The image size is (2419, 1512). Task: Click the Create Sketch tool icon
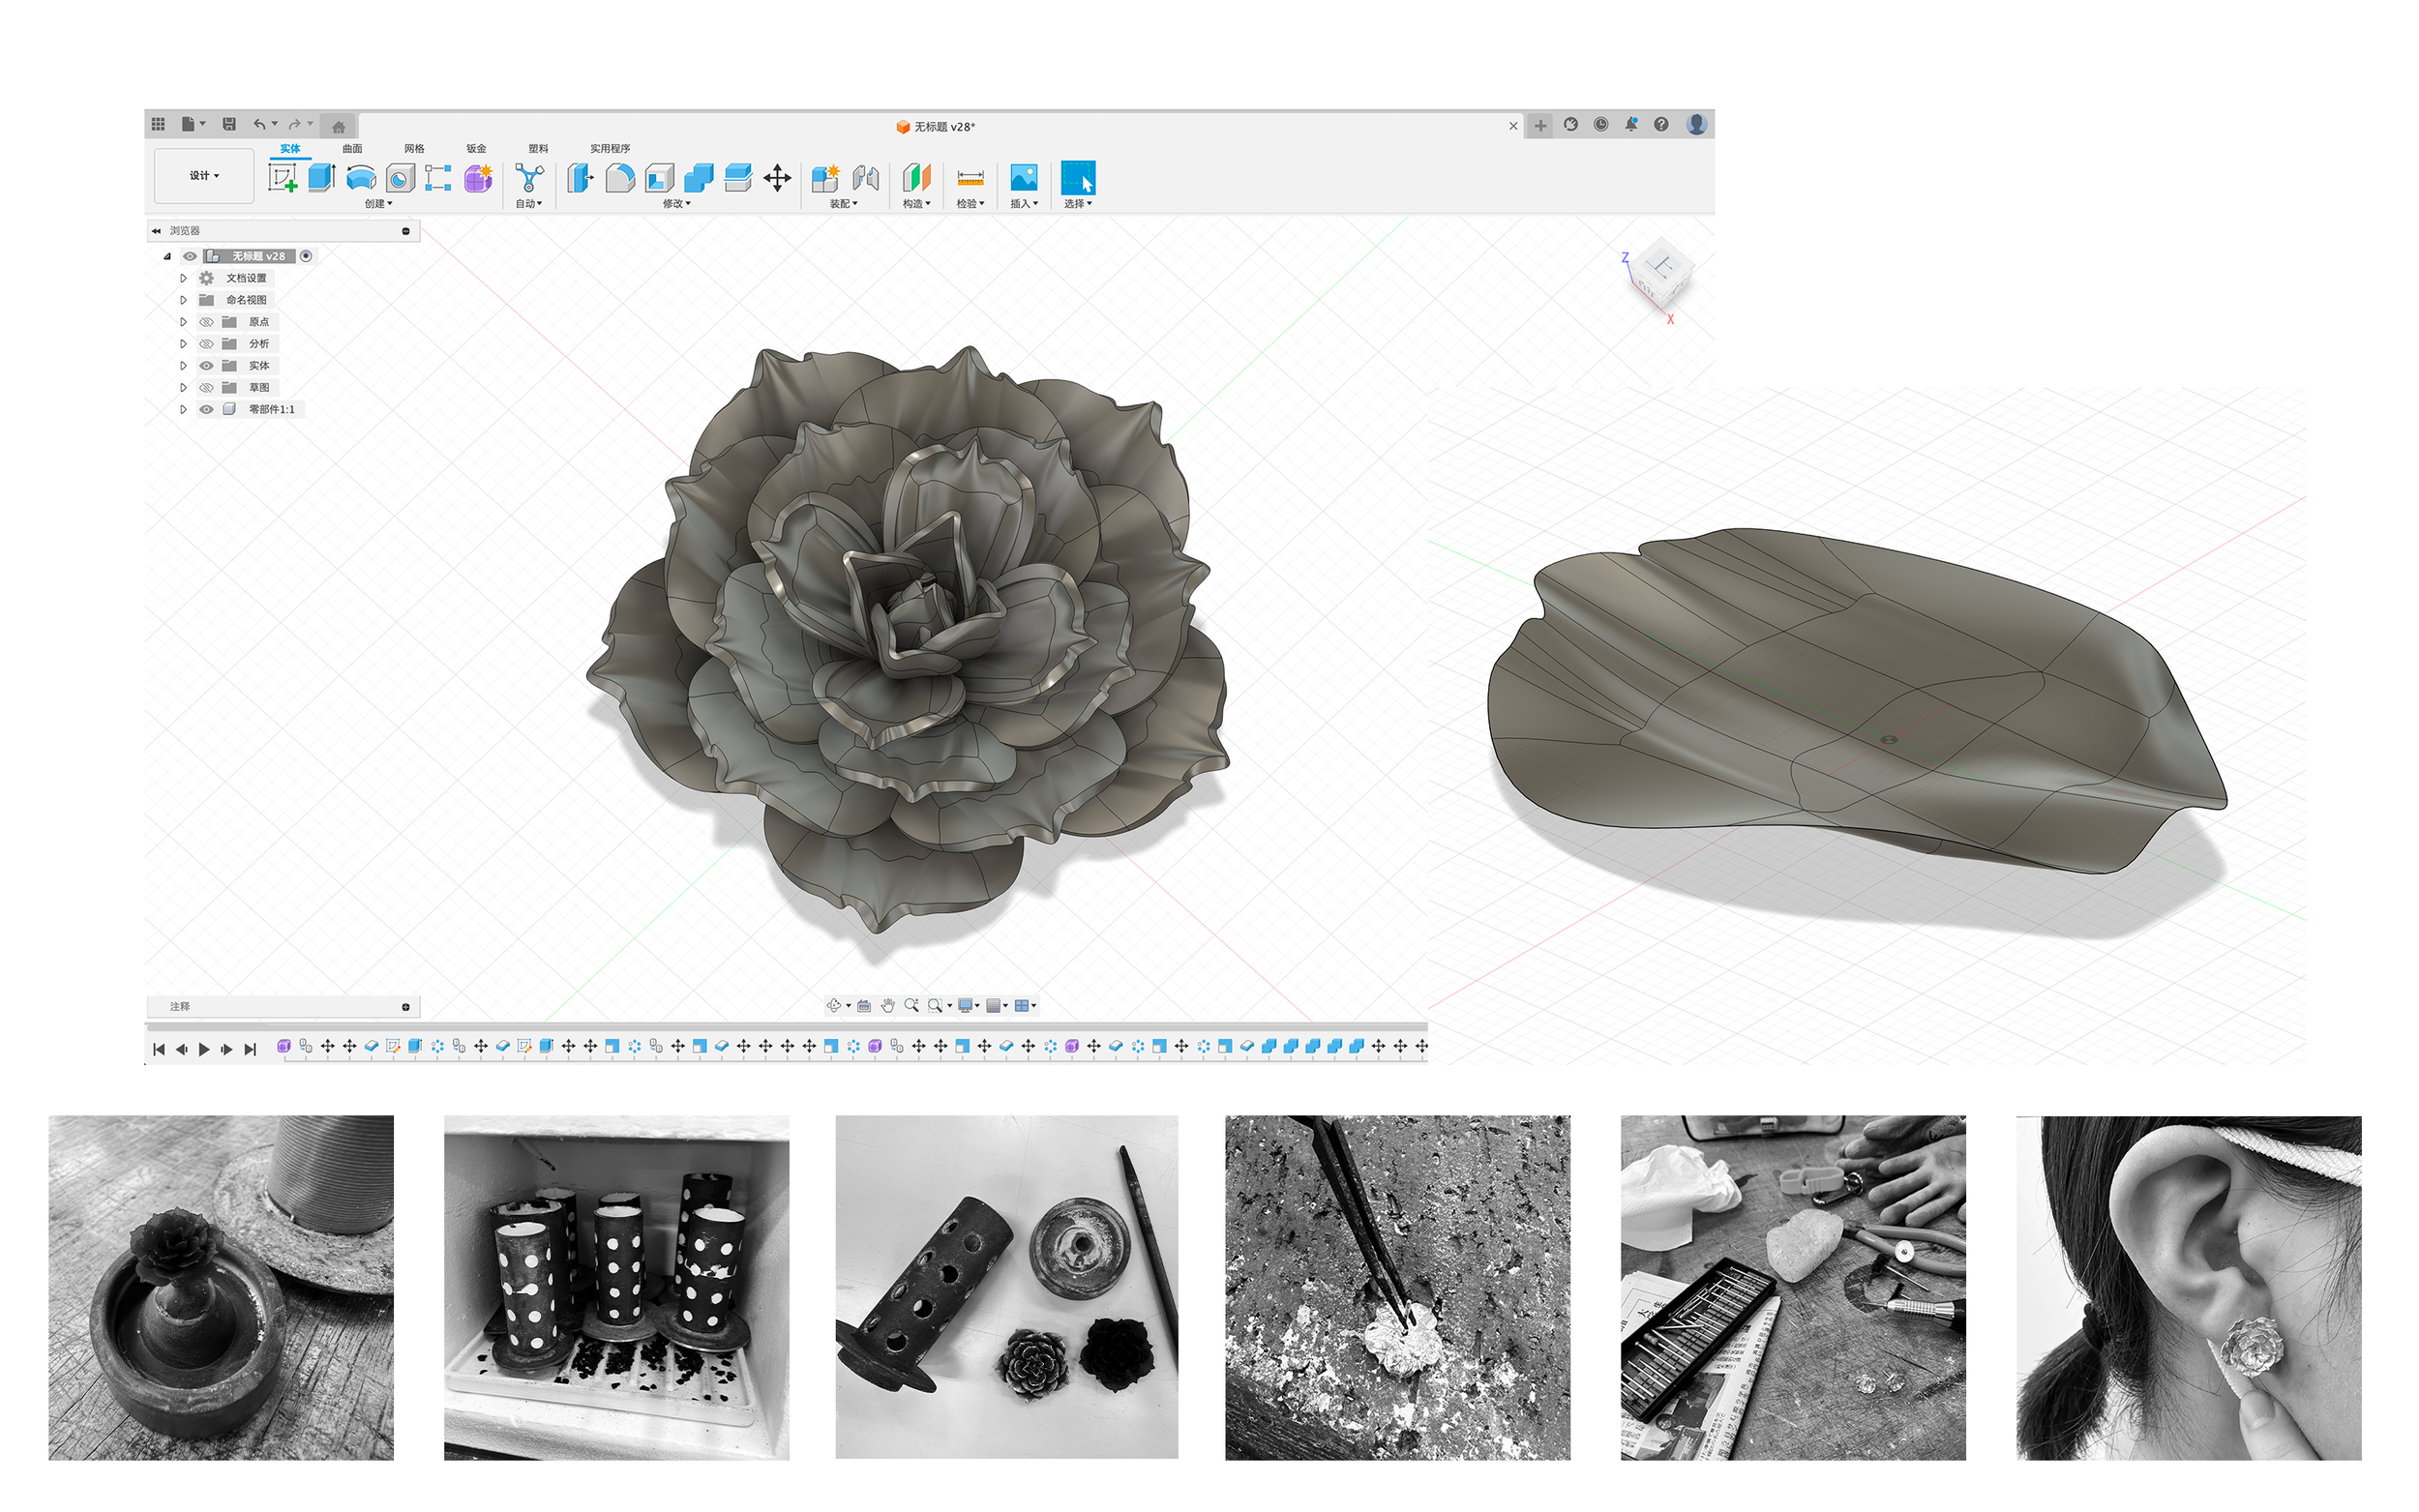click(x=283, y=178)
